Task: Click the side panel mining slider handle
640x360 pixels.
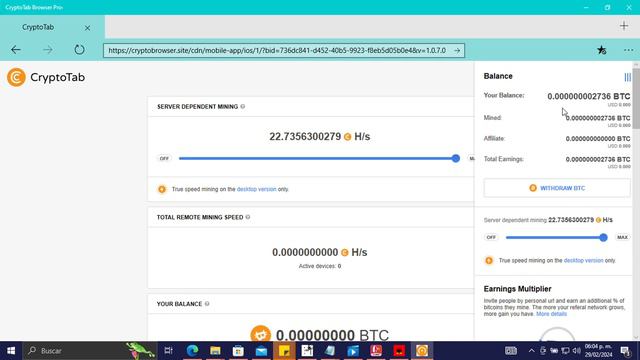Action: (x=603, y=238)
